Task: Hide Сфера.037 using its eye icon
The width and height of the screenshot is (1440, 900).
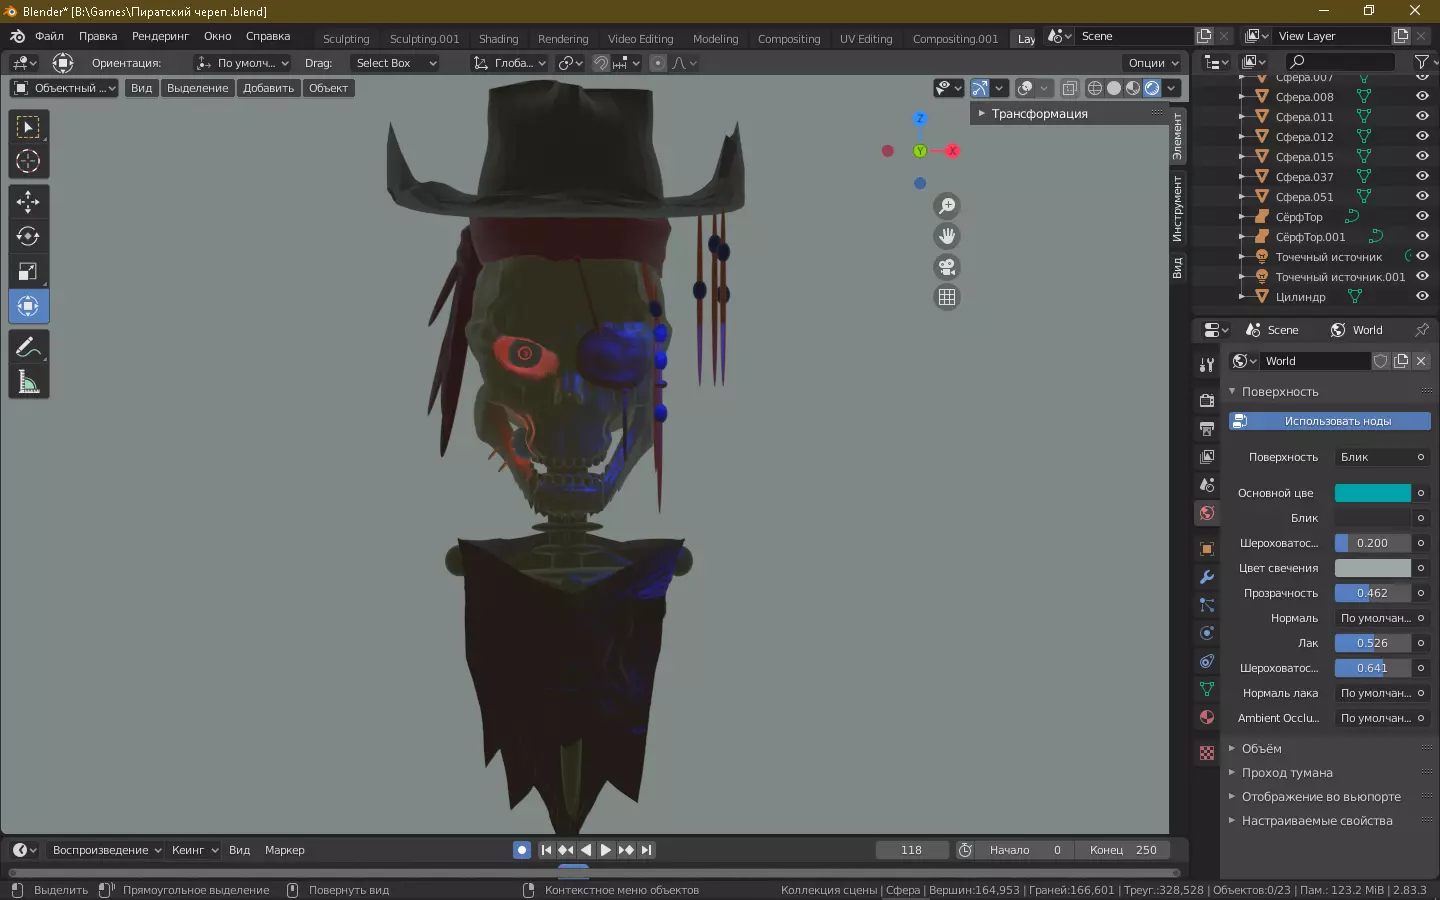Action: (1422, 177)
